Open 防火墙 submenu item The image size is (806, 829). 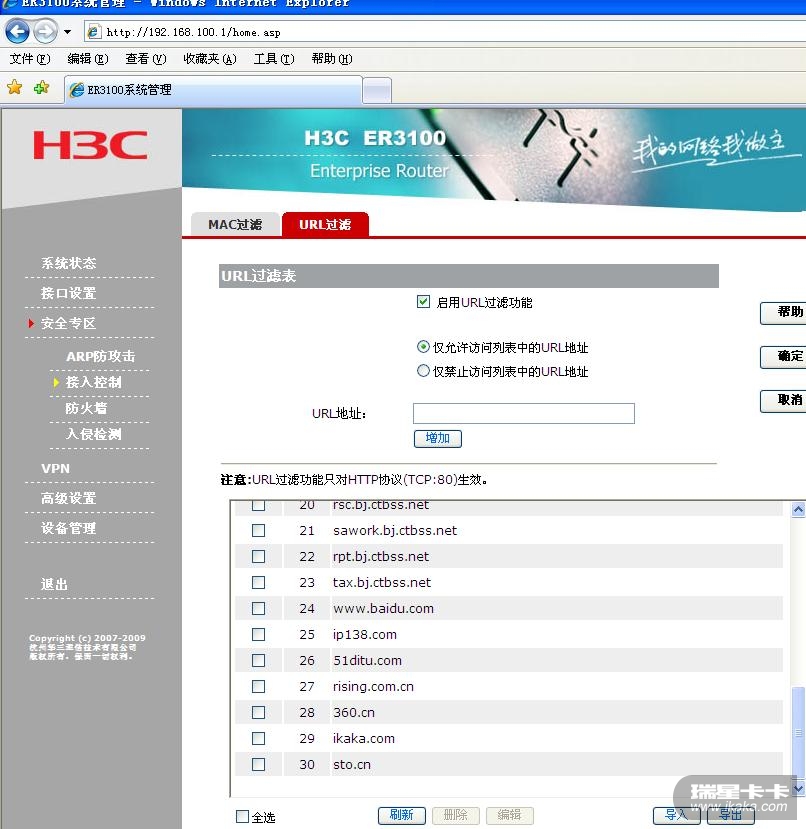click(86, 408)
